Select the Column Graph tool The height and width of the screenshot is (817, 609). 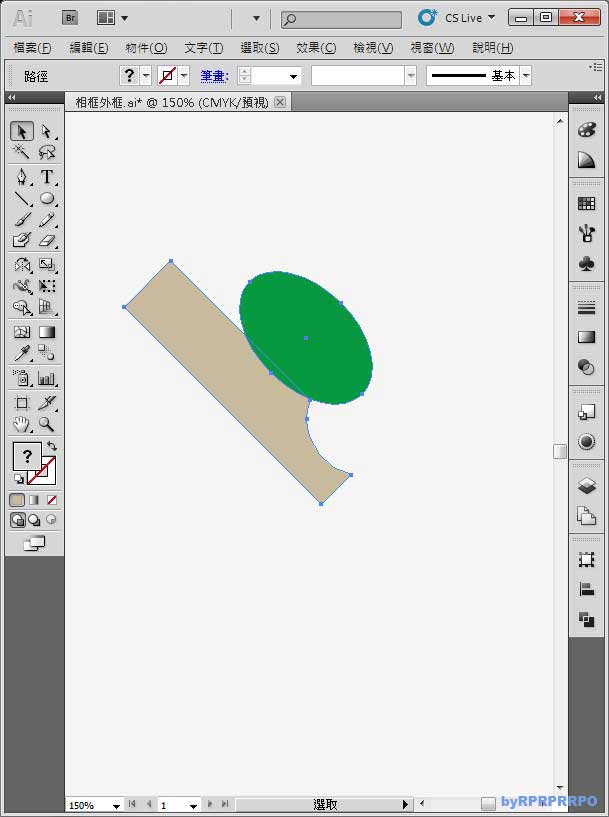[x=46, y=378]
